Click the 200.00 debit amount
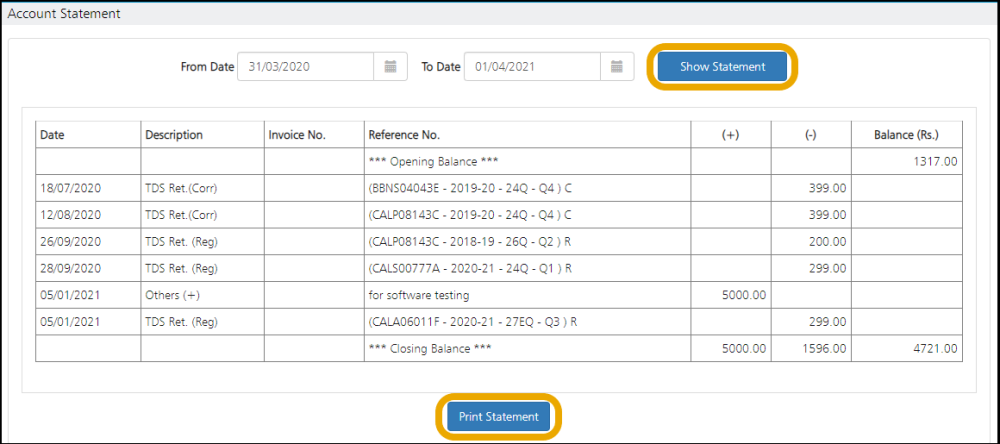 (827, 242)
